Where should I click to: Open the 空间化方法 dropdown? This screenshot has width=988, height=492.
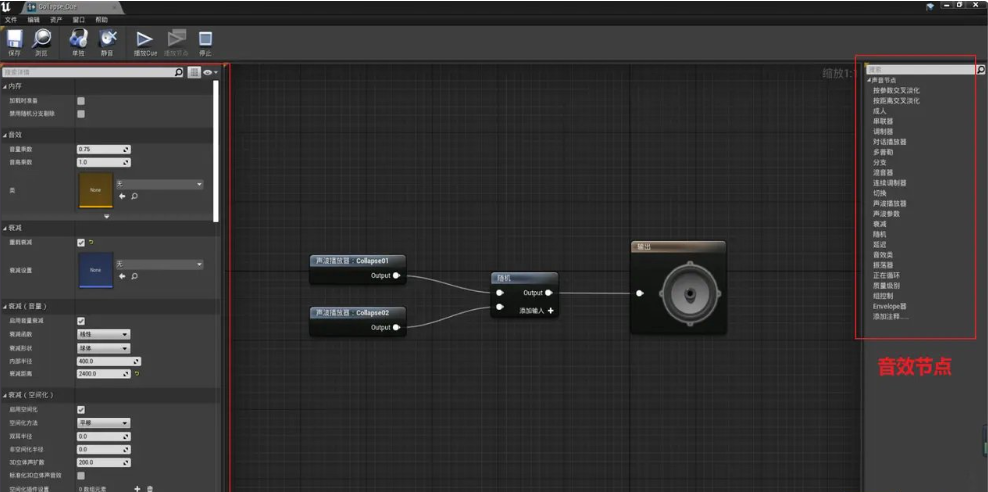click(103, 423)
